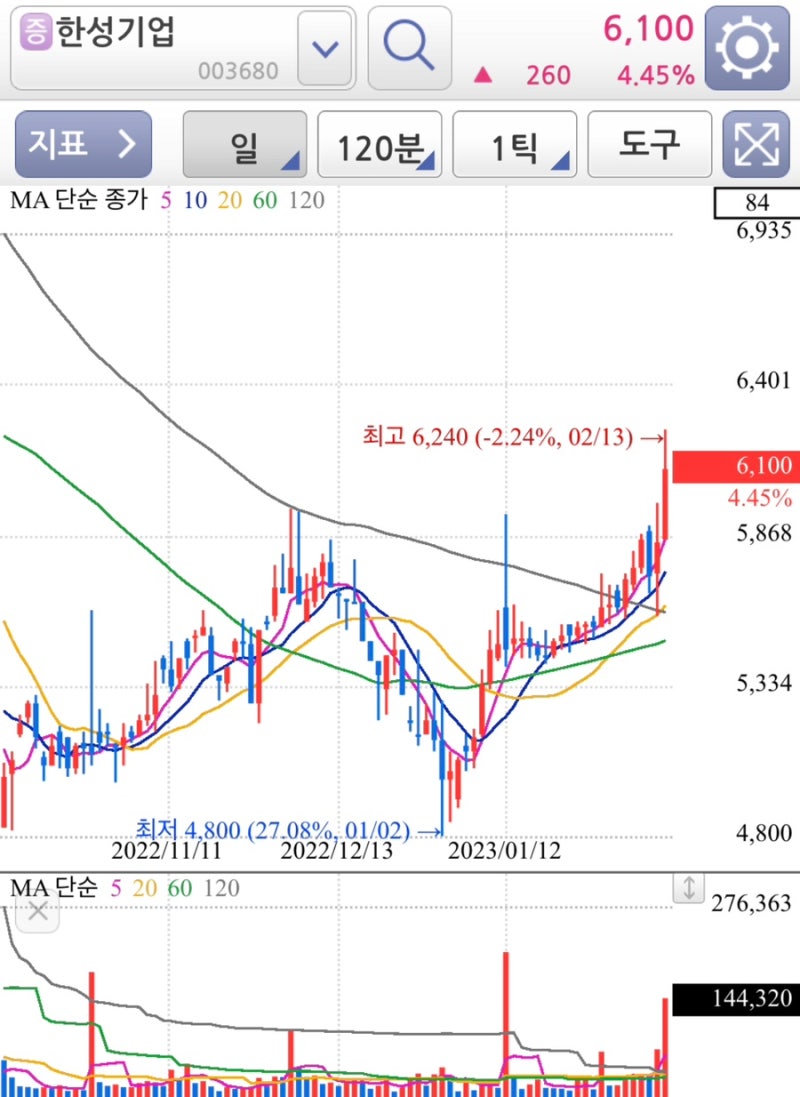Expand chart to full screen
800x1097 pixels.
tap(756, 144)
